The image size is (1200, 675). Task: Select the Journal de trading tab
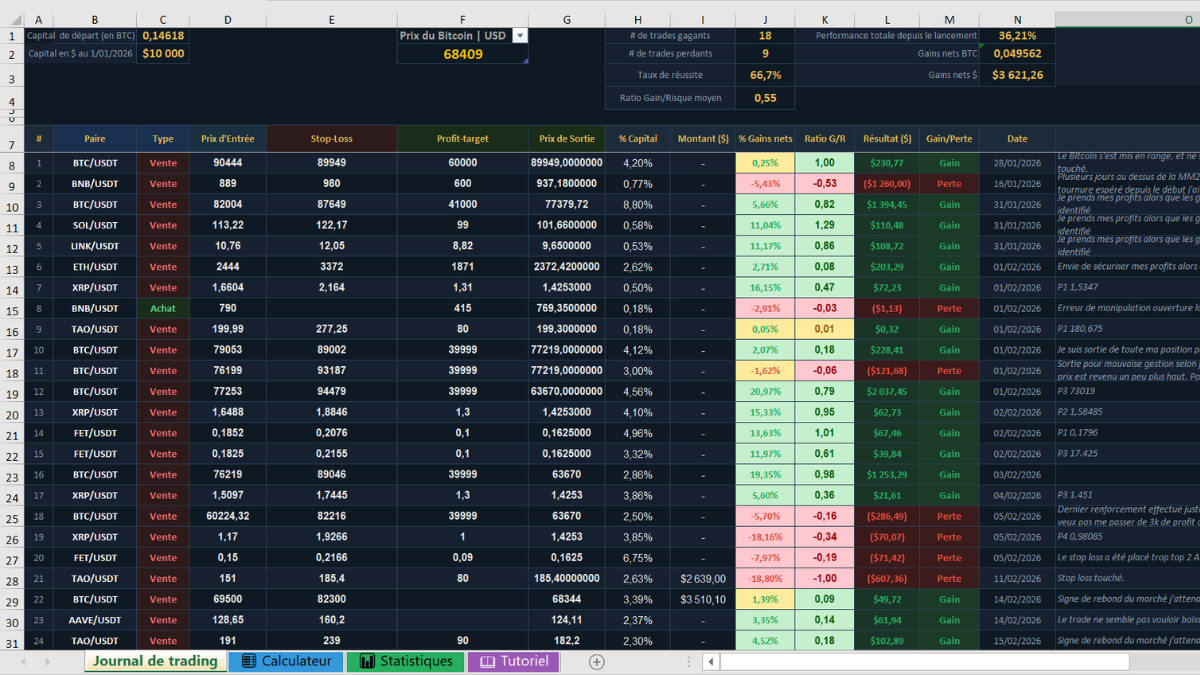(x=154, y=661)
